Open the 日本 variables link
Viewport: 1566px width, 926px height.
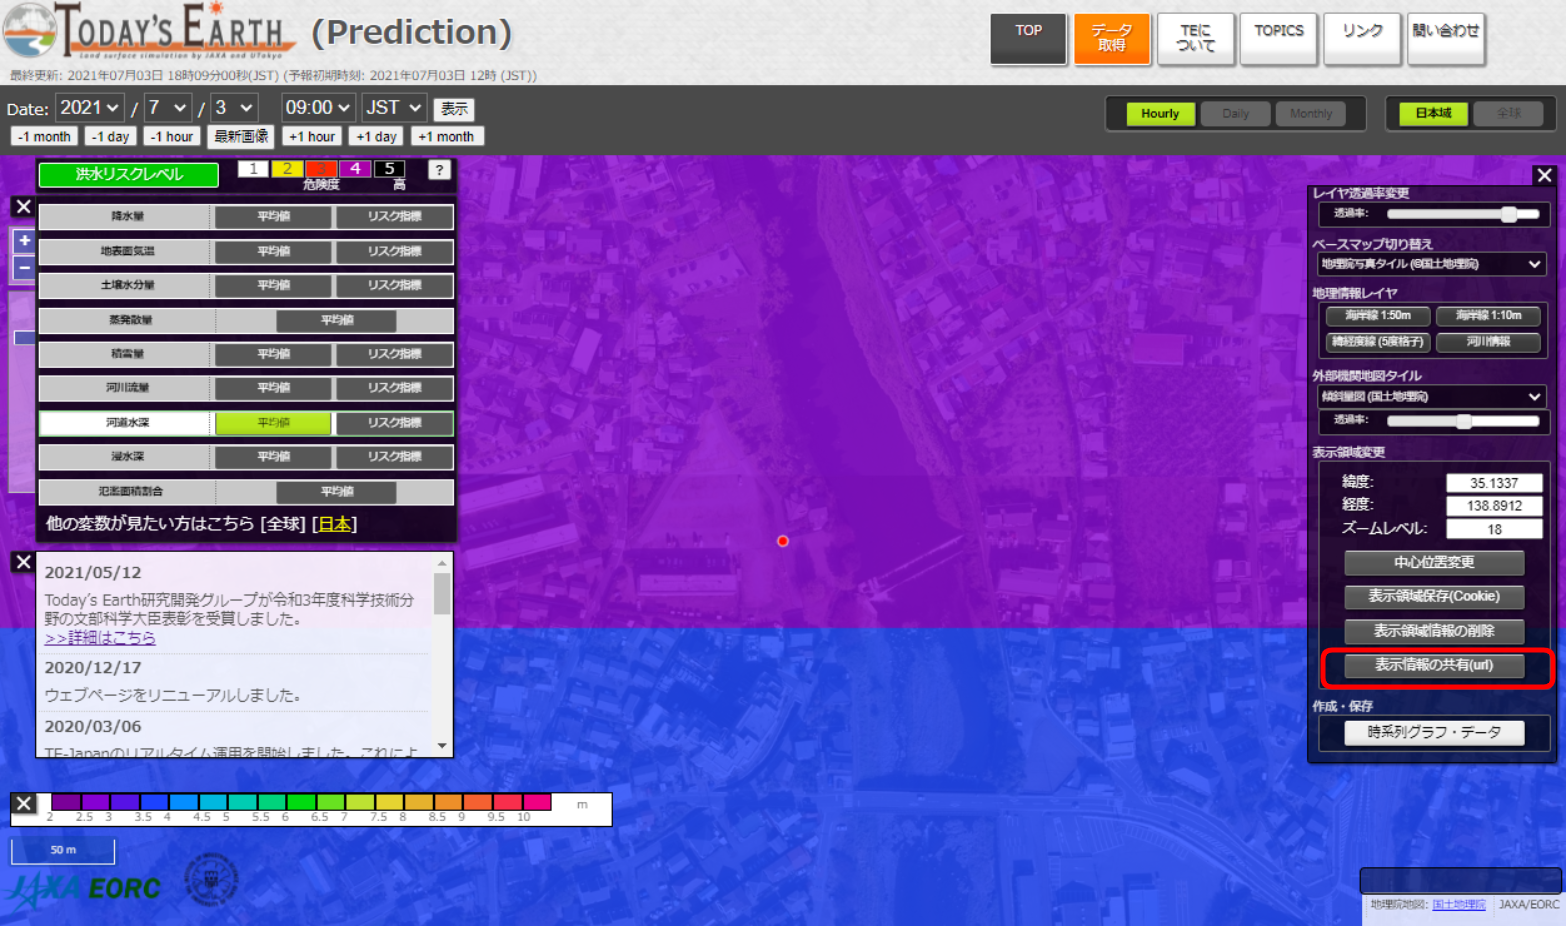[x=334, y=524]
